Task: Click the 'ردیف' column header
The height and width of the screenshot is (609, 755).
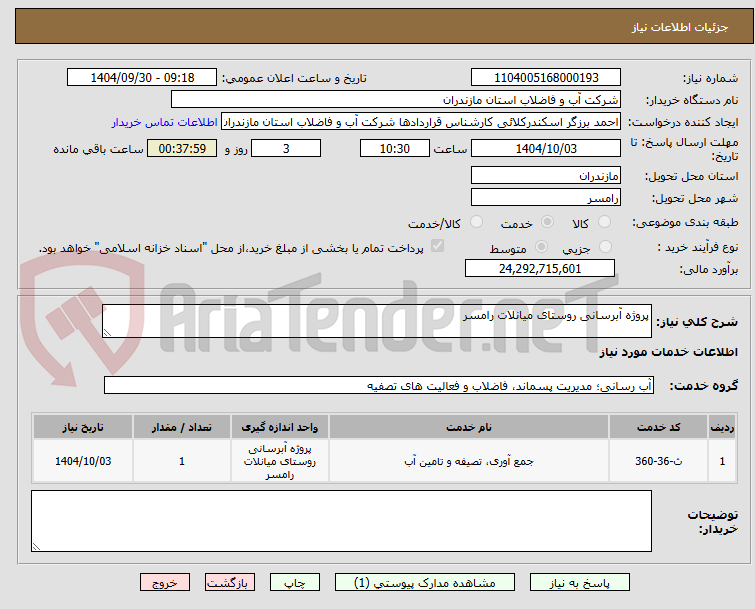Action: [722, 427]
